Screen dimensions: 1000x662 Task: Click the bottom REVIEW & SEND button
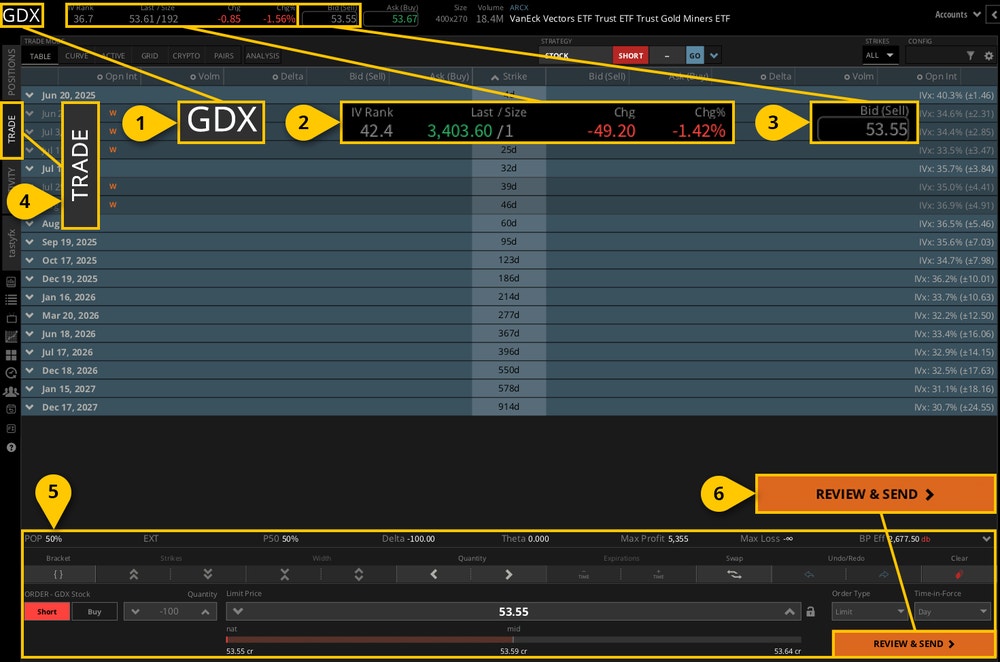click(x=913, y=644)
